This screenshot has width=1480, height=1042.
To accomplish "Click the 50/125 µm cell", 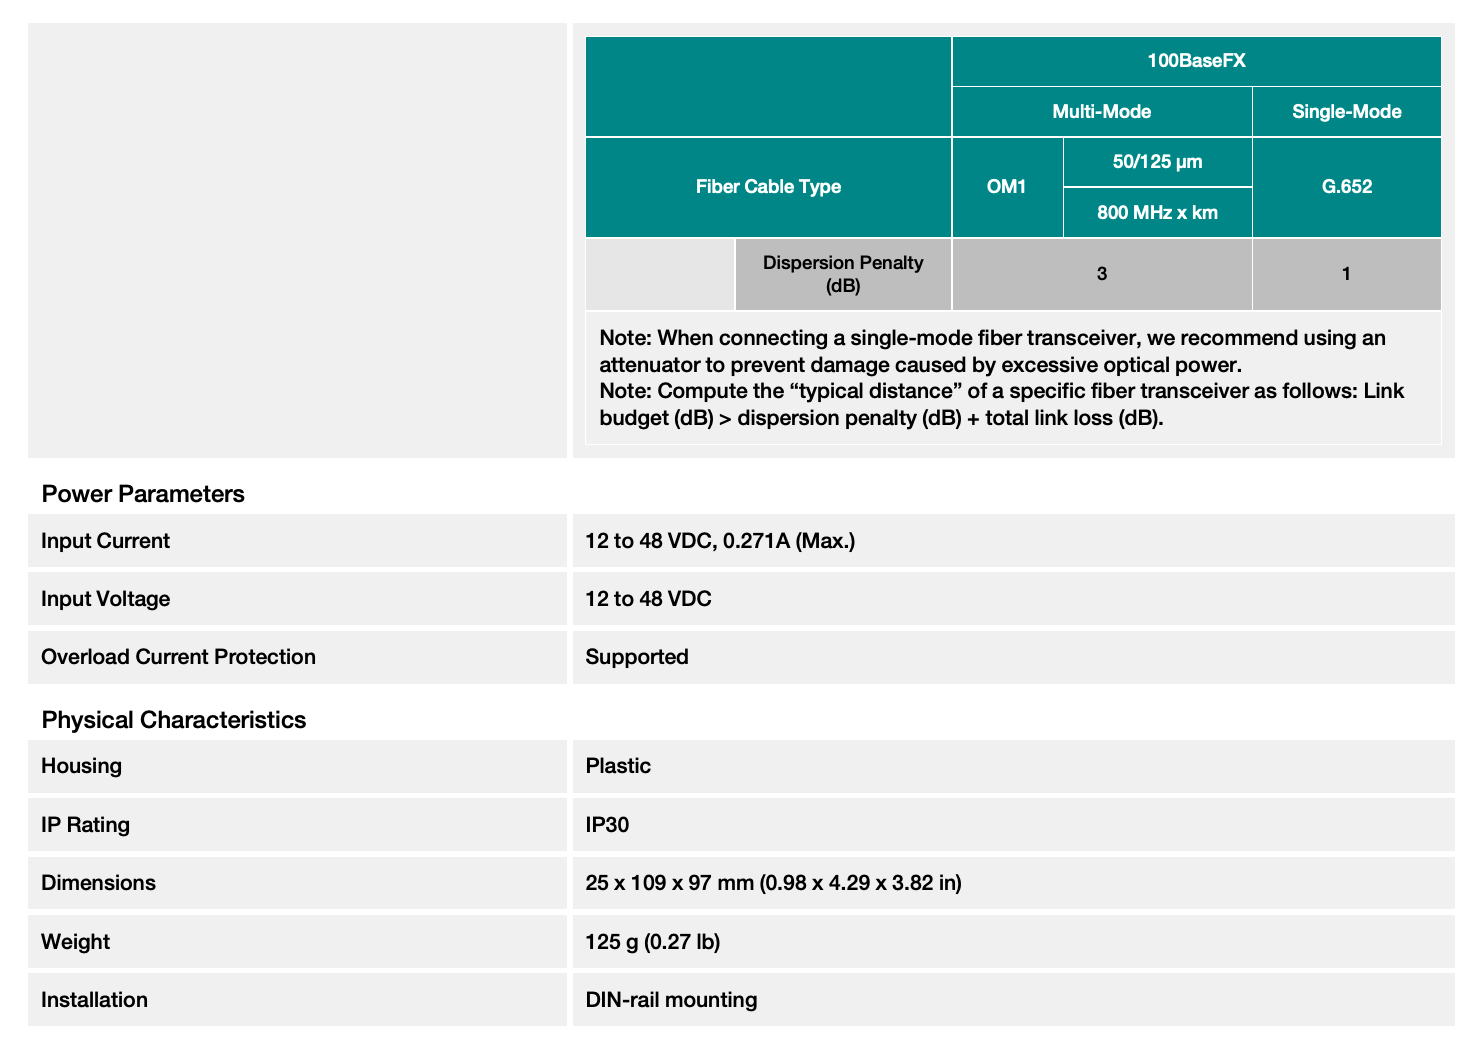I will tap(1157, 162).
